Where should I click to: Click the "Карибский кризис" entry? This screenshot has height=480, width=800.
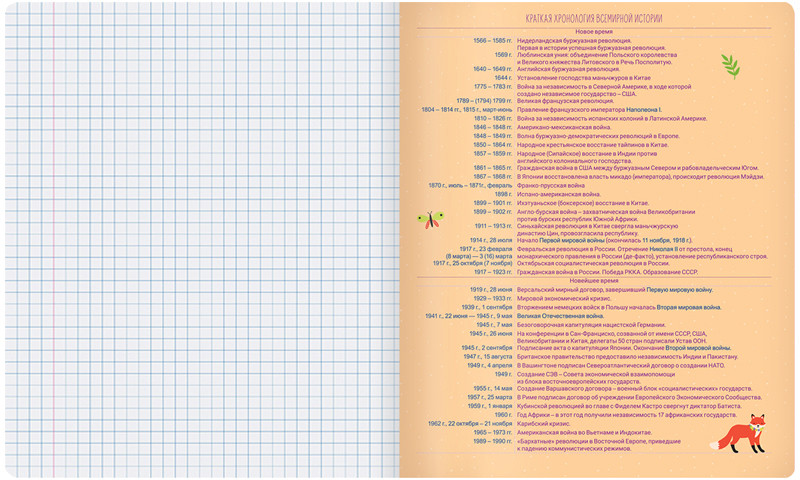click(546, 423)
